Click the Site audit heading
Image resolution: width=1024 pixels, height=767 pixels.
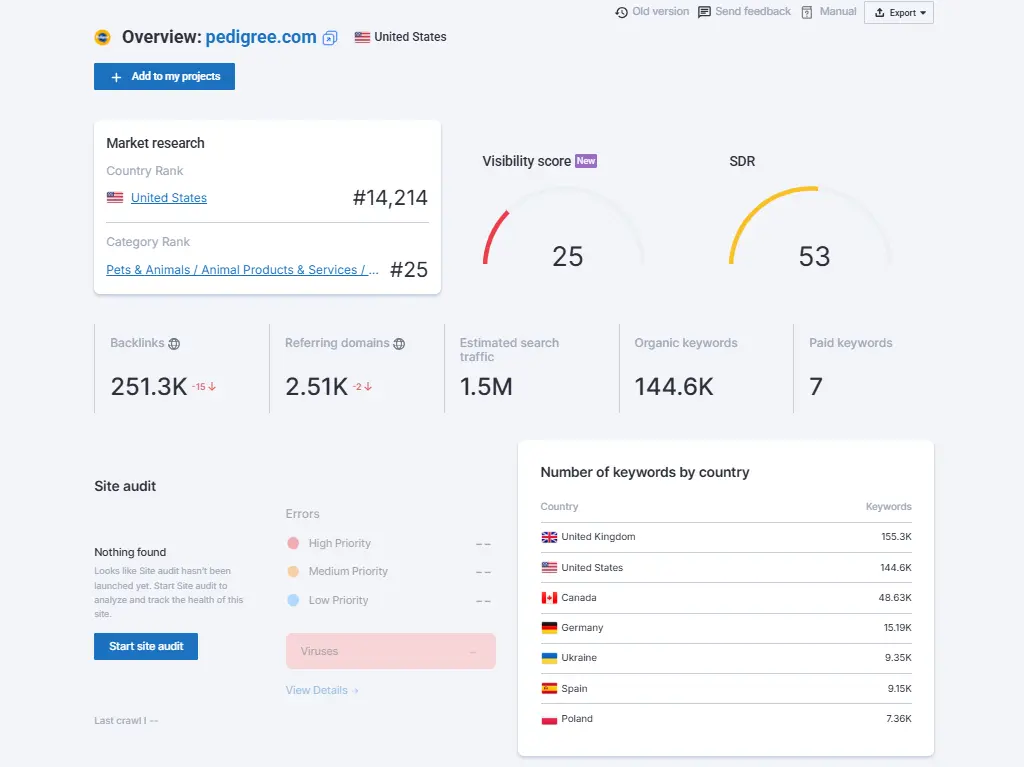coord(125,486)
